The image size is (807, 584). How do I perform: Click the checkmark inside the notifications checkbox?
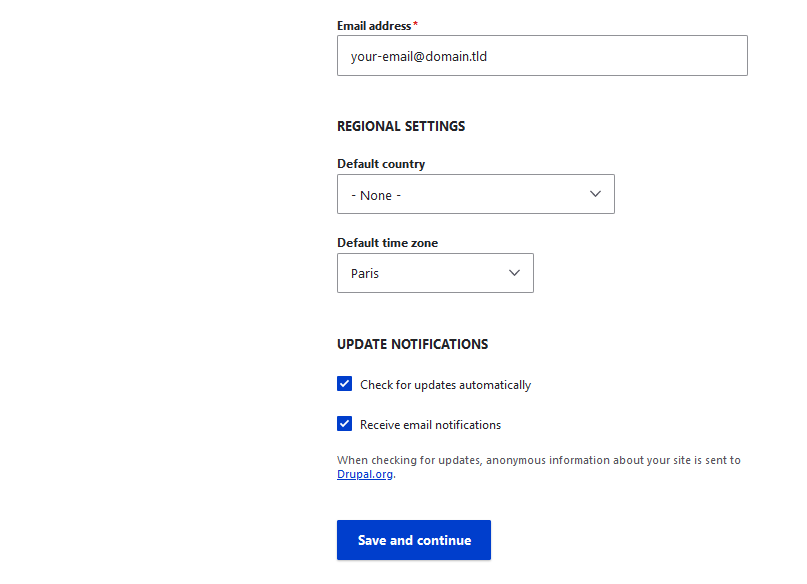pyautogui.click(x=344, y=423)
